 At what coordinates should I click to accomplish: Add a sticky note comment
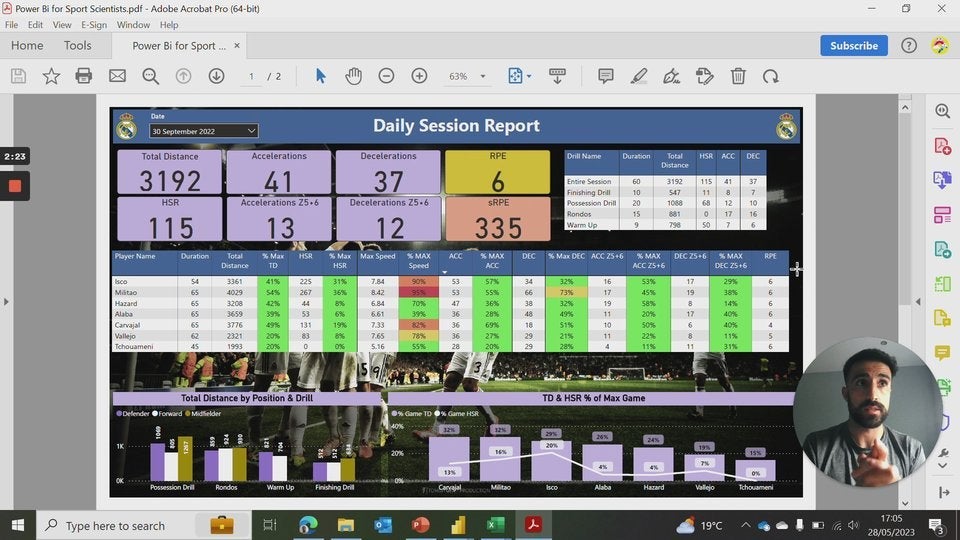point(606,76)
